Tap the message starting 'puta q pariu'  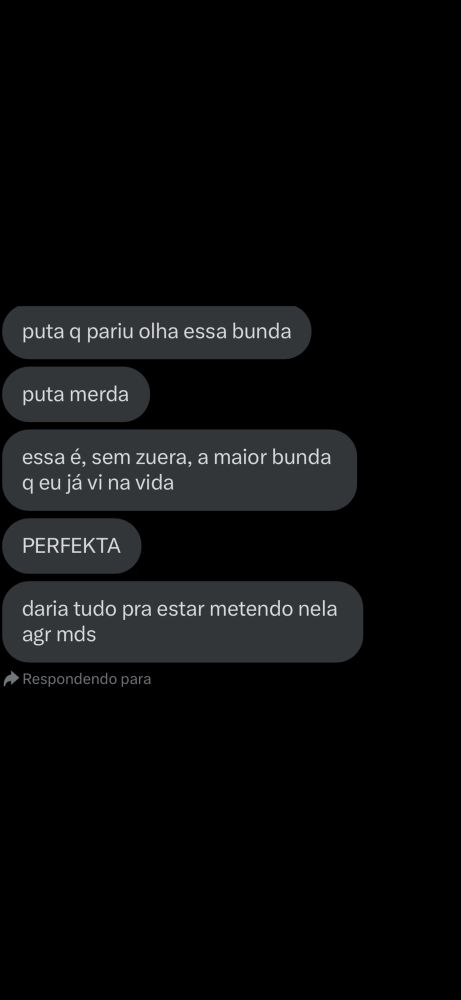tap(156, 332)
